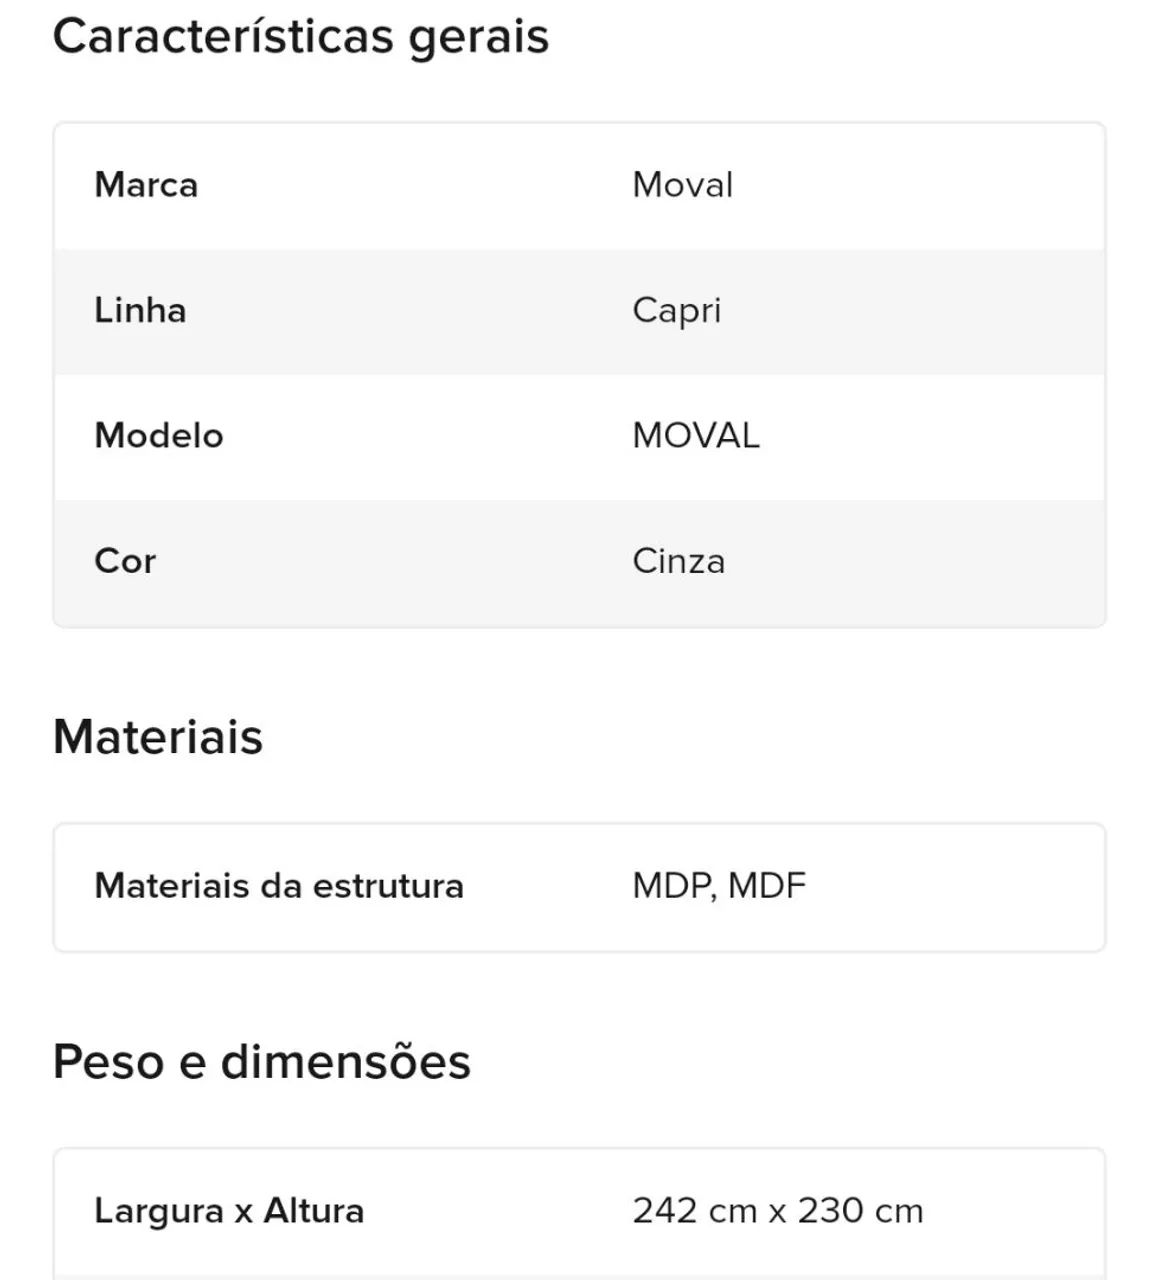Select the uppercase 'MOVAL' model value
Viewport: 1158px width, 1280px height.
pos(696,436)
